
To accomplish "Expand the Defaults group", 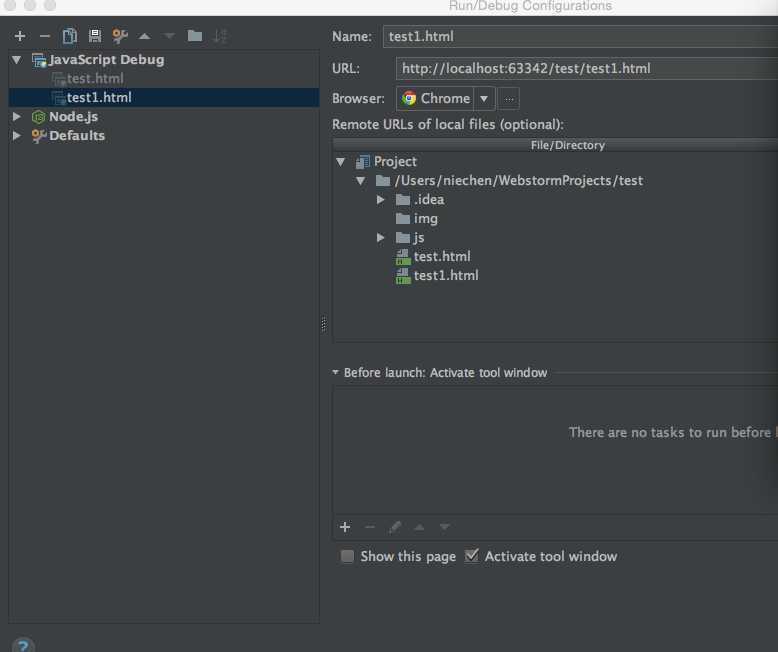I will pos(17,135).
